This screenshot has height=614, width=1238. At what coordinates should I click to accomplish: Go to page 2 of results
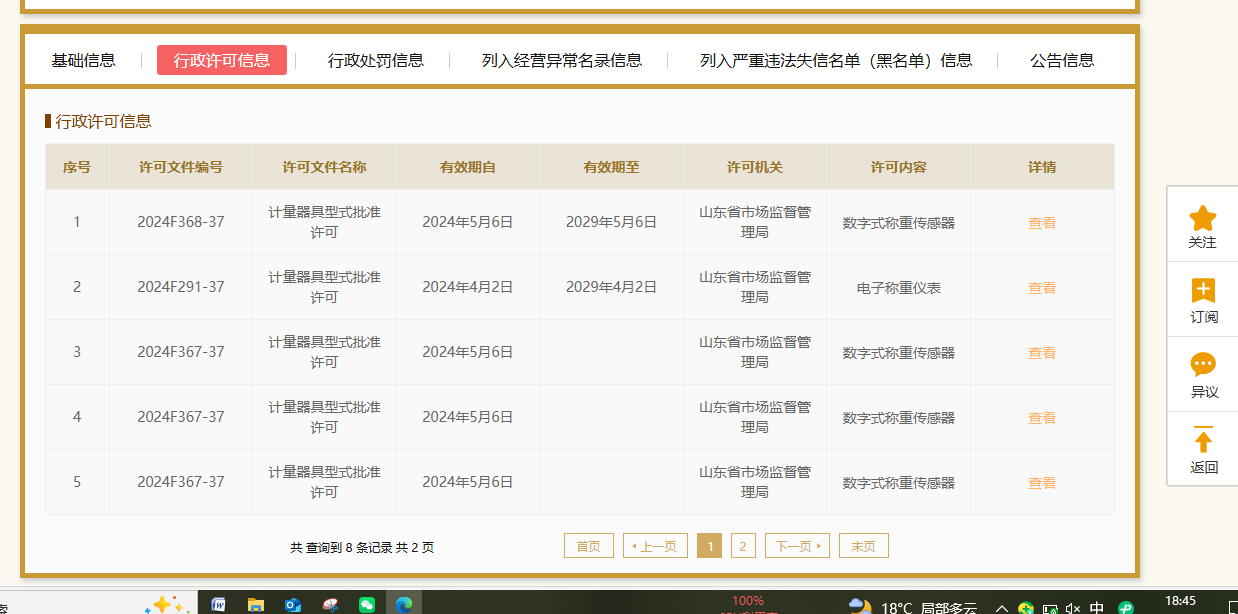742,546
